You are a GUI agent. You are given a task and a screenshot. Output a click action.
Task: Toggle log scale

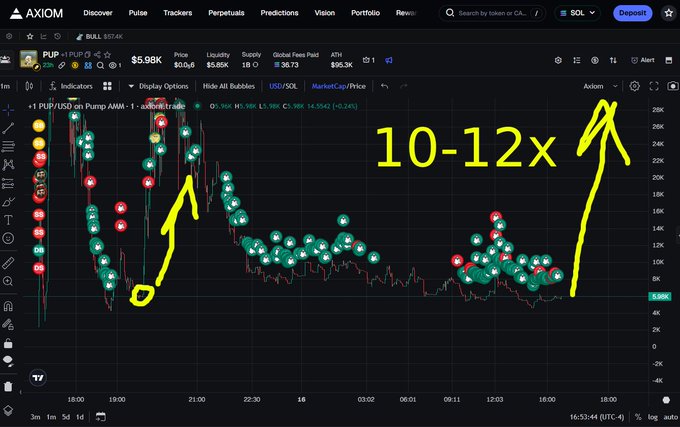(x=653, y=417)
